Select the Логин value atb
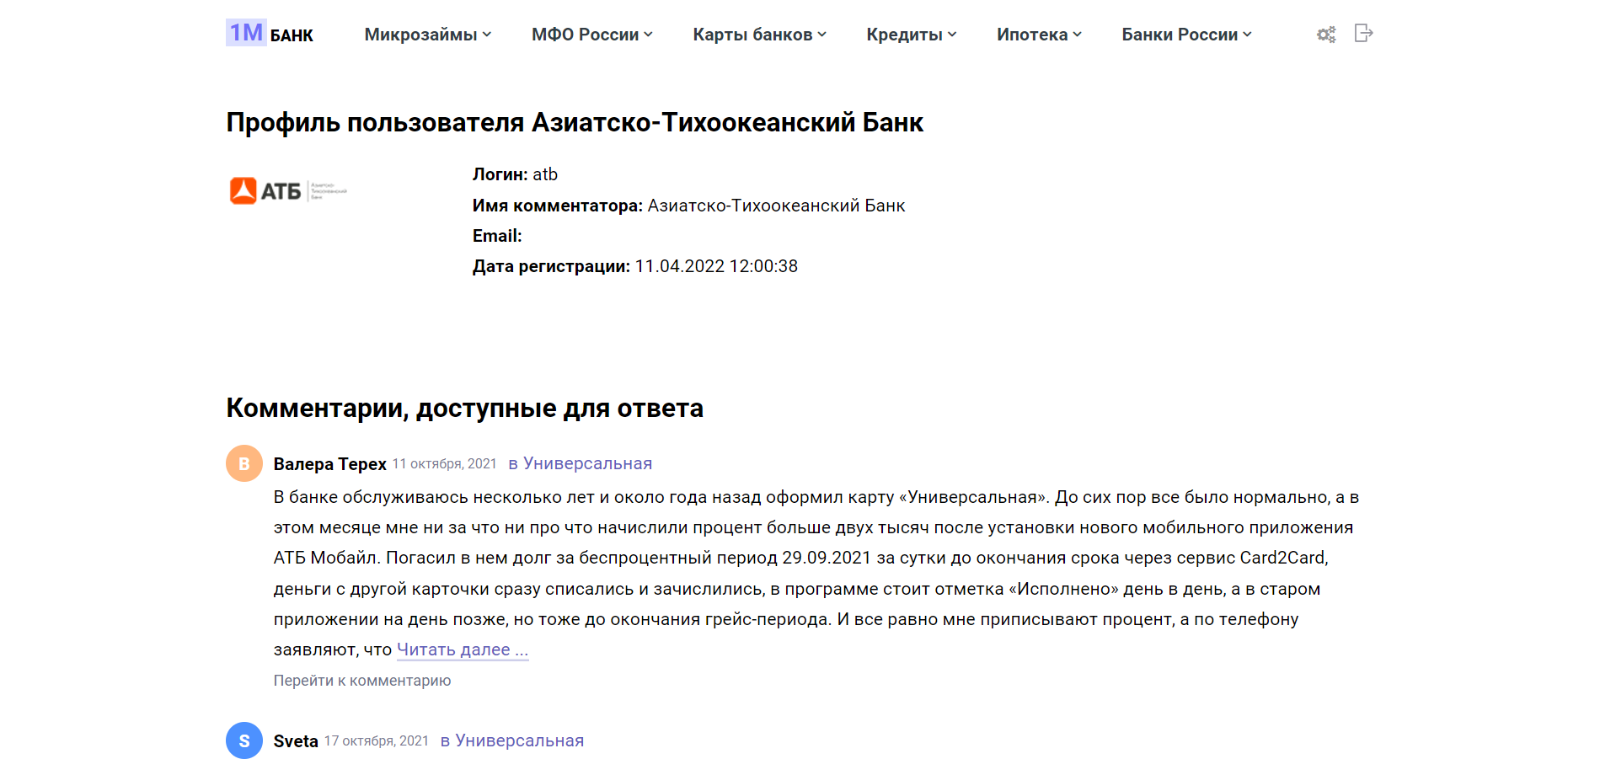The image size is (1600, 759). [x=545, y=174]
